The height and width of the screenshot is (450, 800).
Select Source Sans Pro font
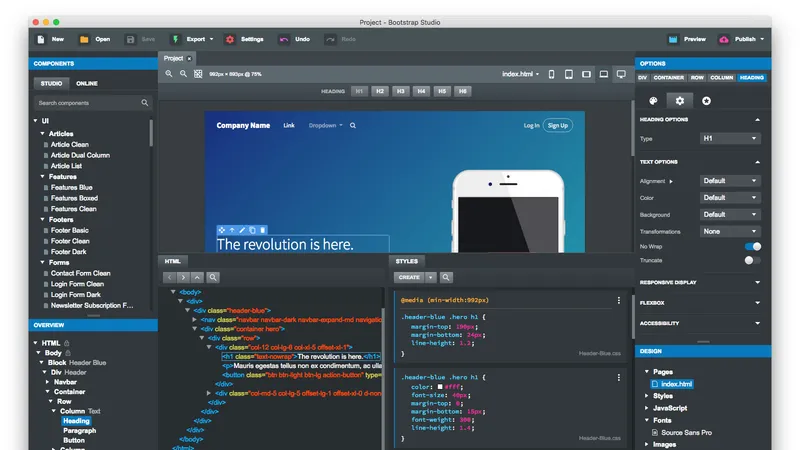point(686,433)
